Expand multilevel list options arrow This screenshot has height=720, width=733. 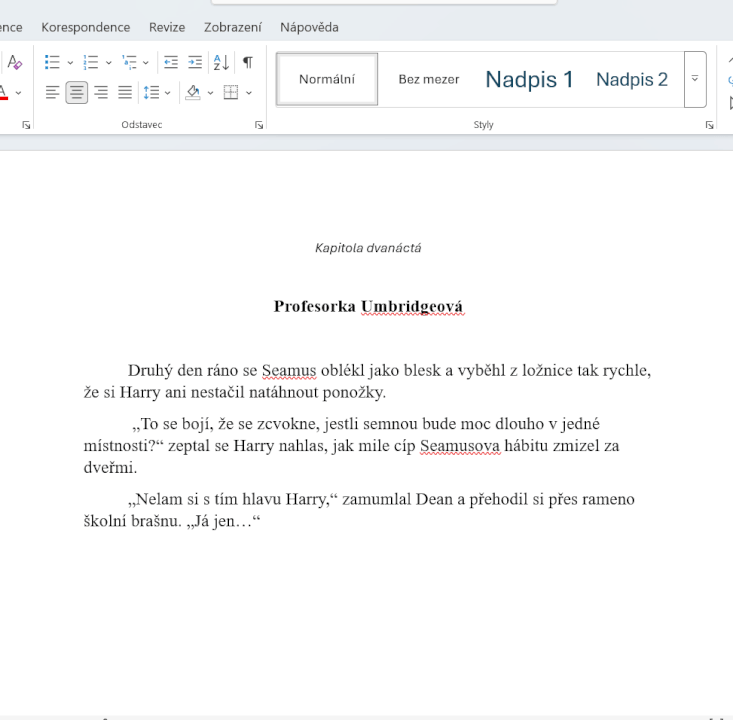146,63
